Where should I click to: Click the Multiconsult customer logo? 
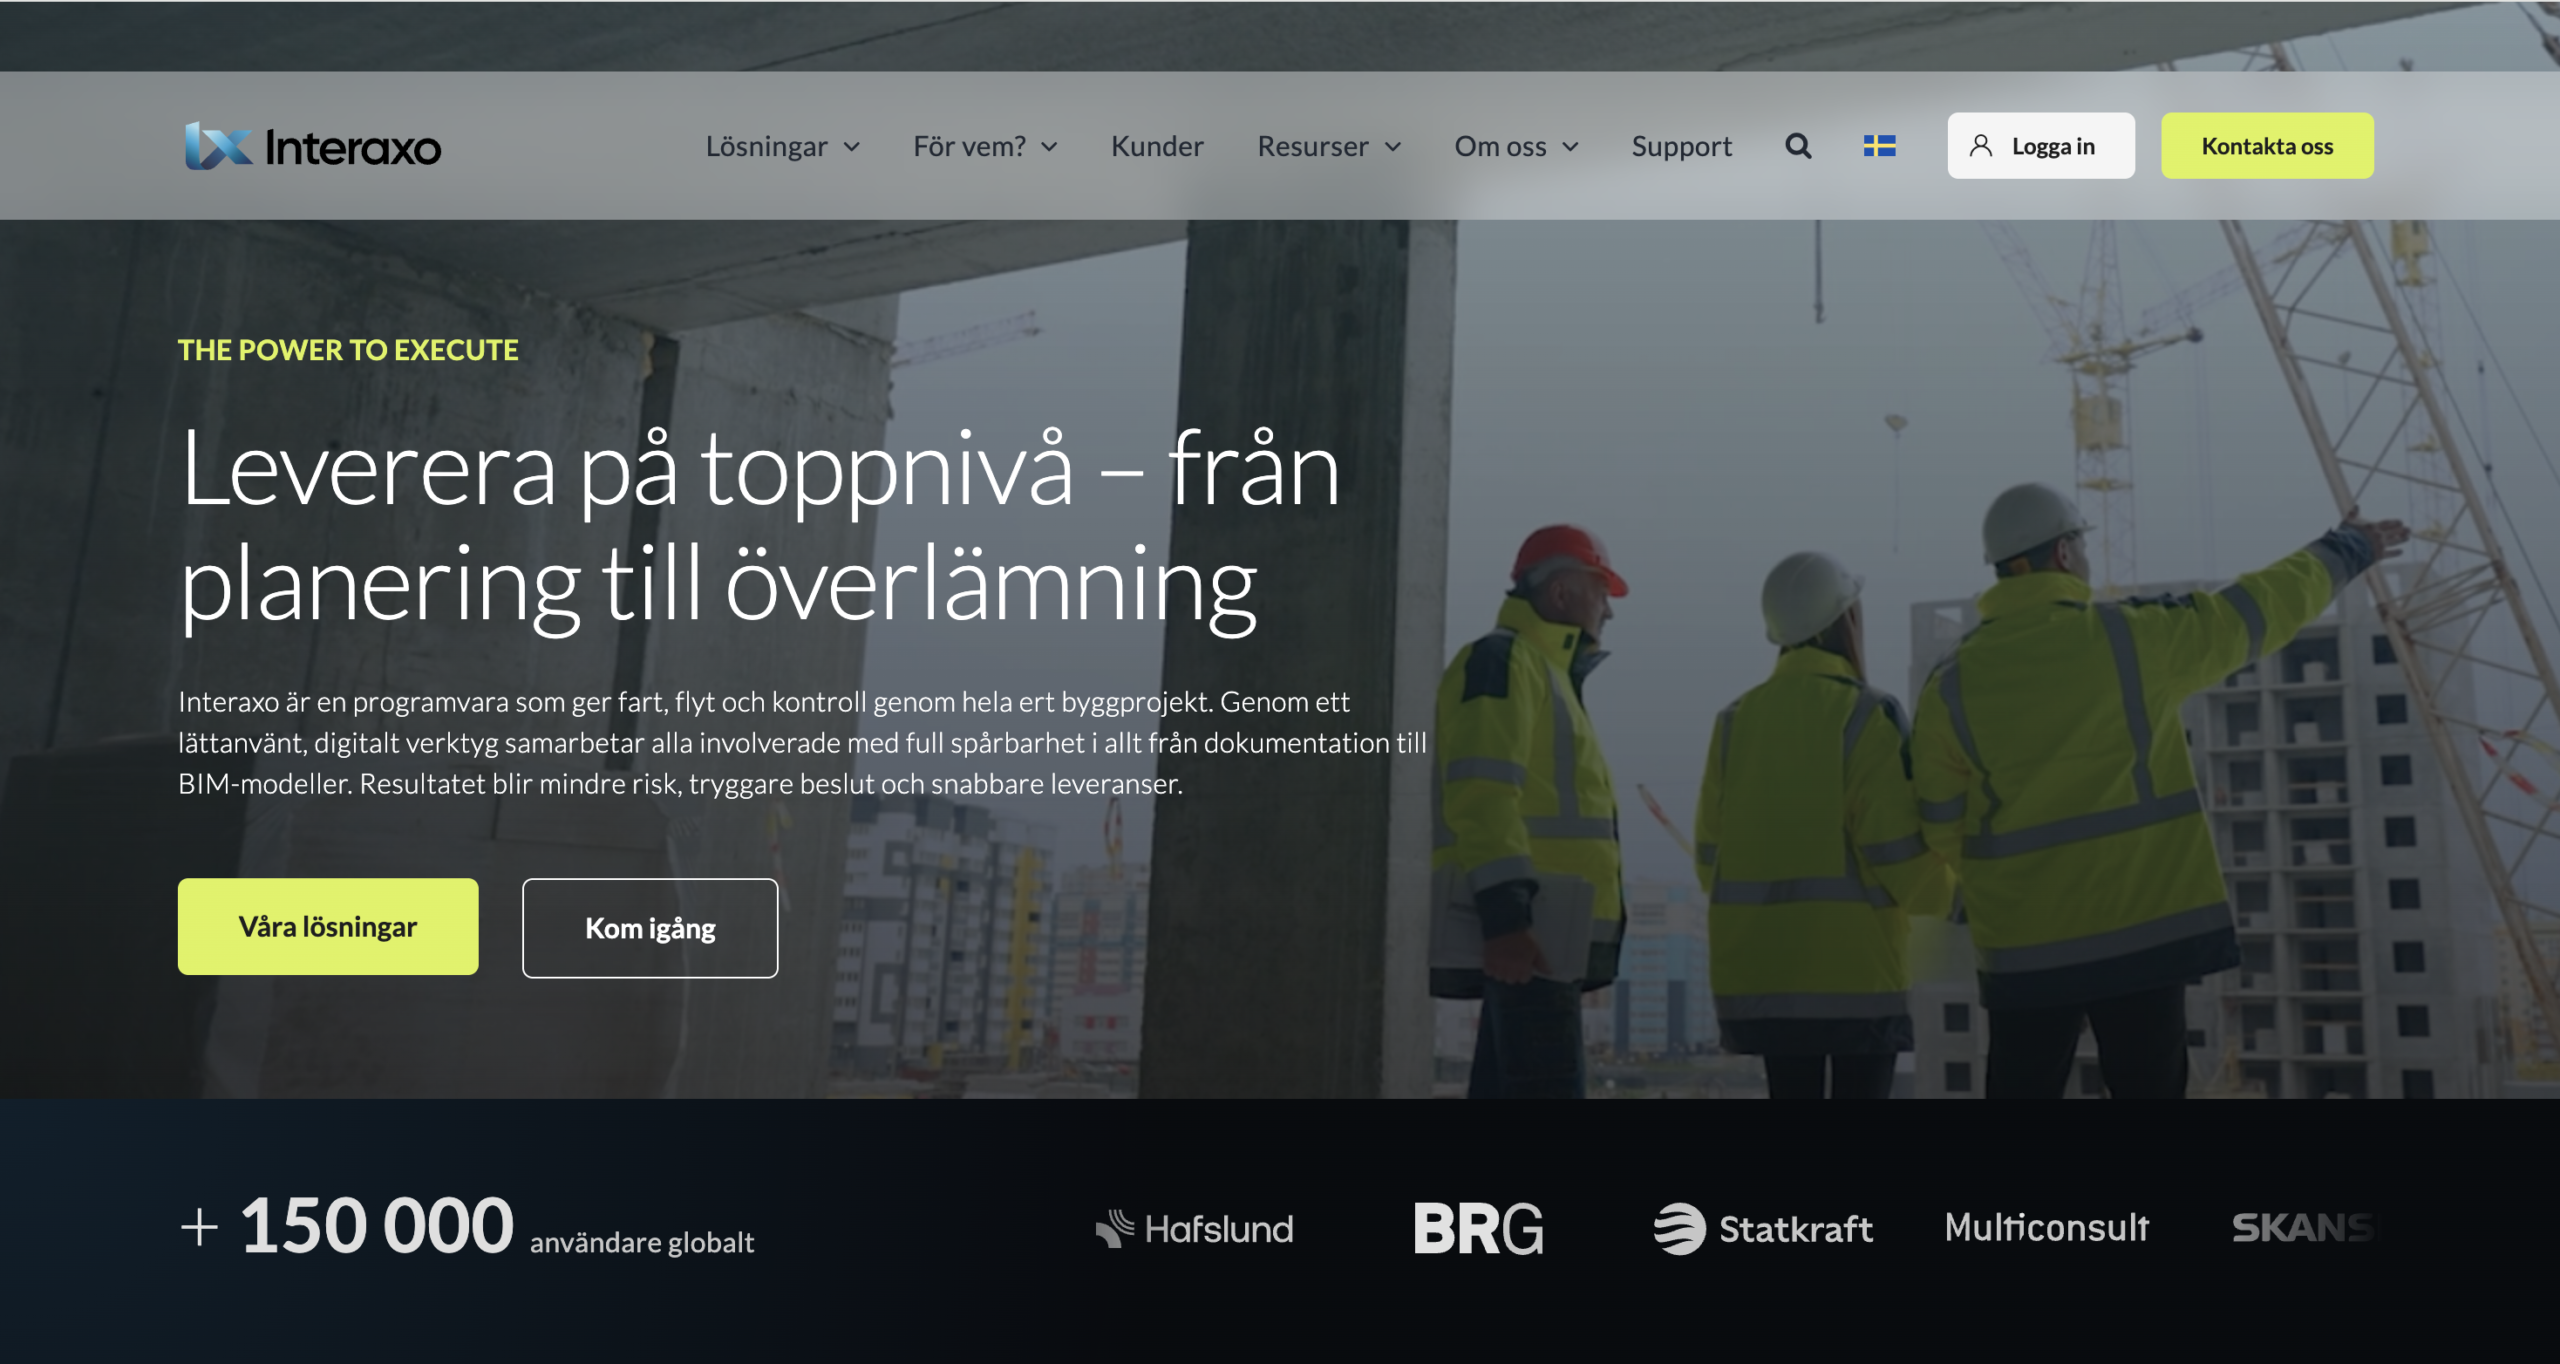point(2046,1227)
